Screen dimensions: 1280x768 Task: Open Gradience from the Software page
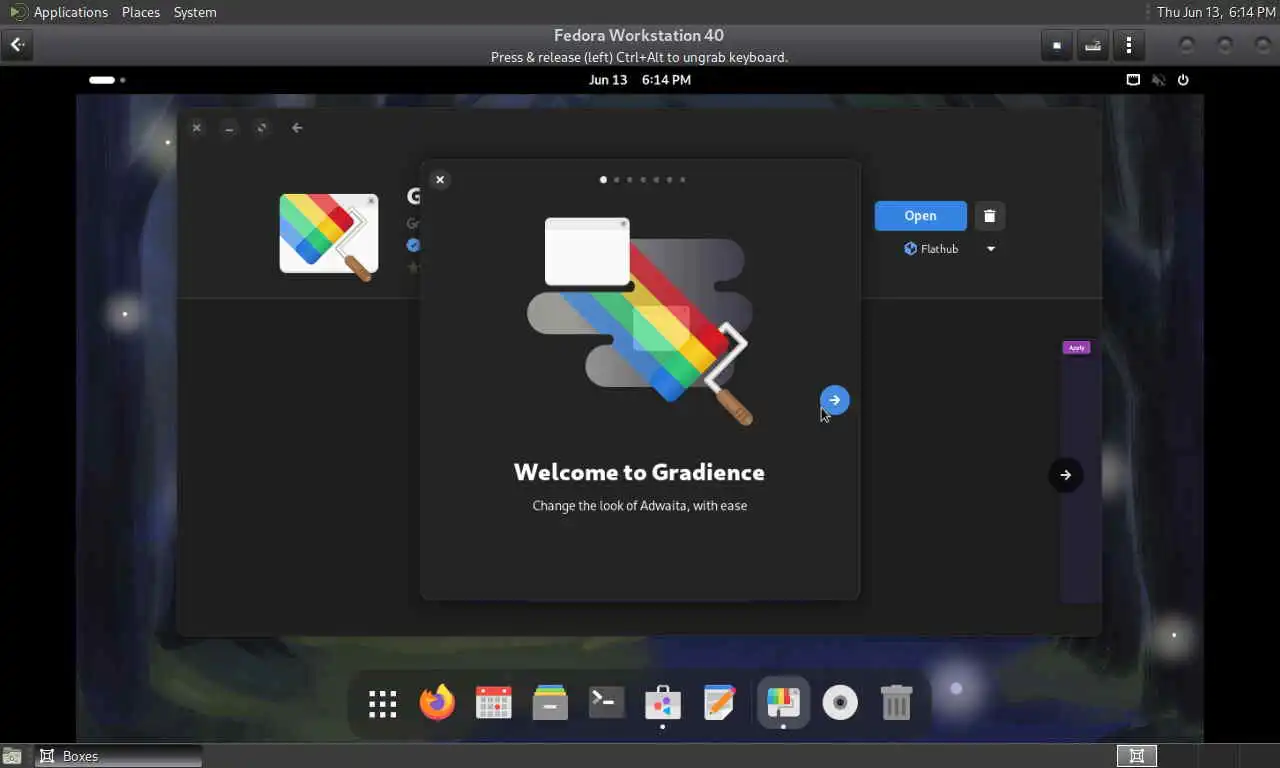pyautogui.click(x=920, y=216)
